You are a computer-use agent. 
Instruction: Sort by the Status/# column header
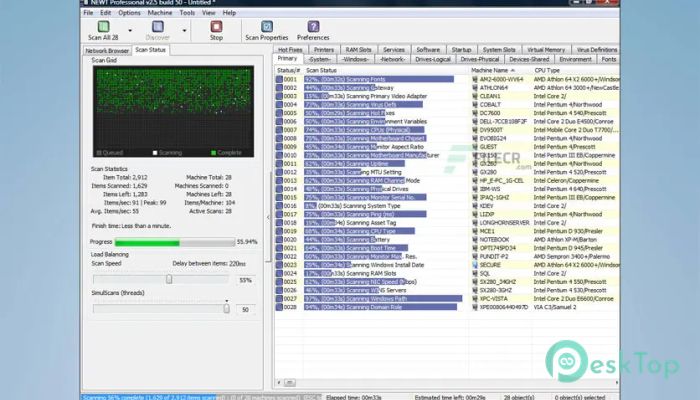(289, 71)
